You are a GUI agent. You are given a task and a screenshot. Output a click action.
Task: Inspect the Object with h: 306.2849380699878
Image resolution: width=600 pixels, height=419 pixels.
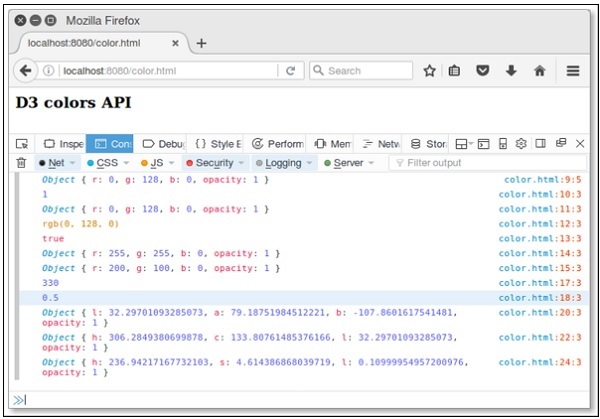click(249, 342)
